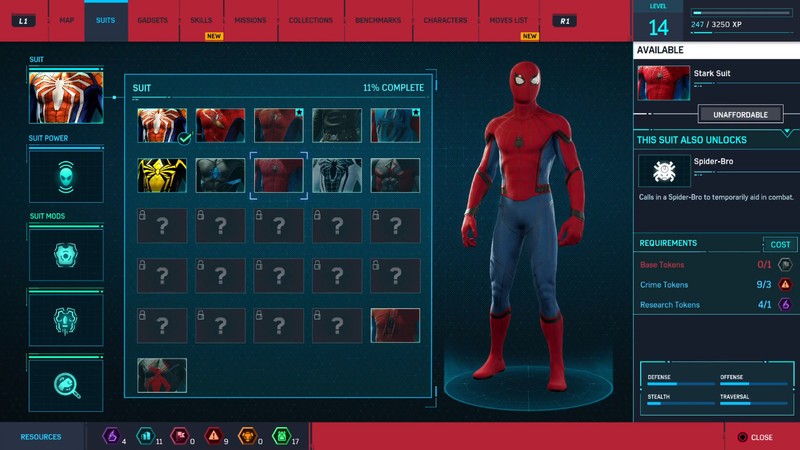
Task: Select the highlighted Stark Suit thumbnail in grid
Action: pos(279,176)
